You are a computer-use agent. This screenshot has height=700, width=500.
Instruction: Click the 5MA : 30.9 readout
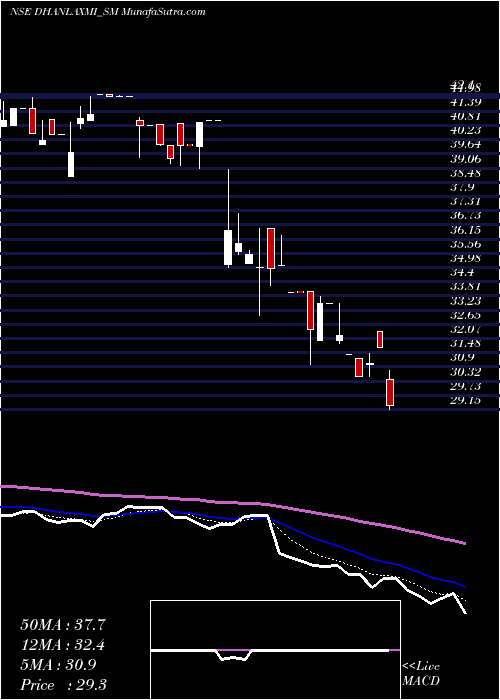click(x=58, y=665)
